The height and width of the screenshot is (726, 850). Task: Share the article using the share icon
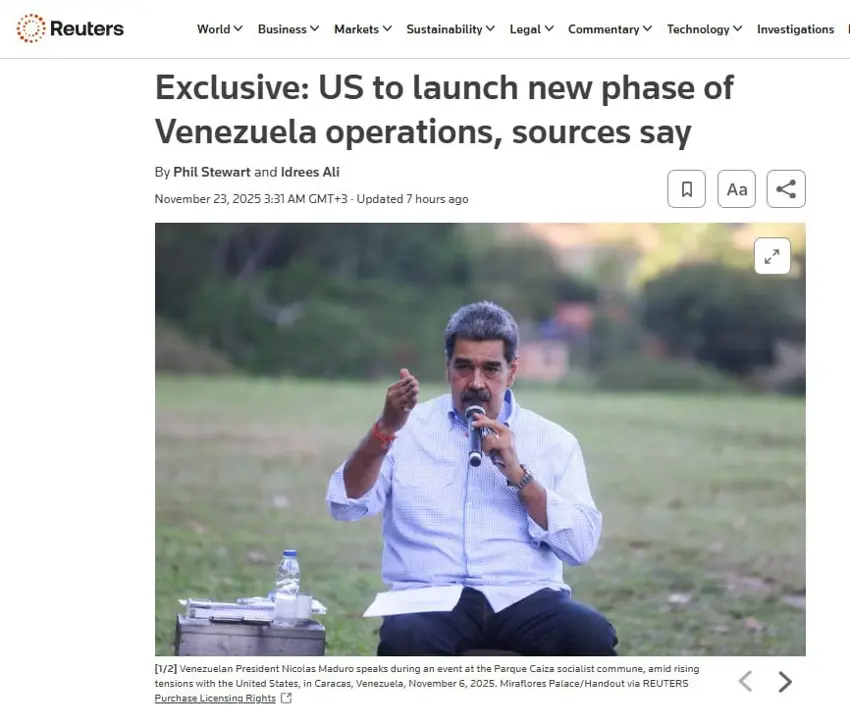[x=786, y=189]
